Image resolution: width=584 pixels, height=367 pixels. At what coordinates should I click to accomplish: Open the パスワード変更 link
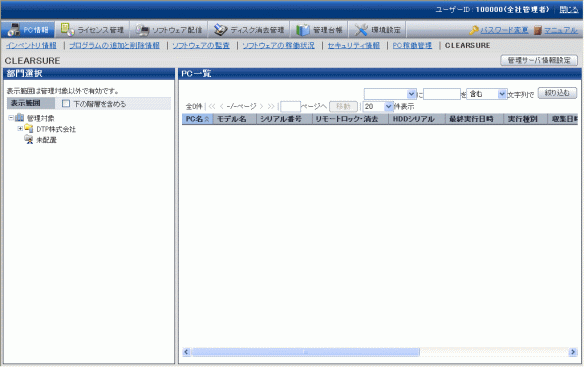tap(504, 30)
